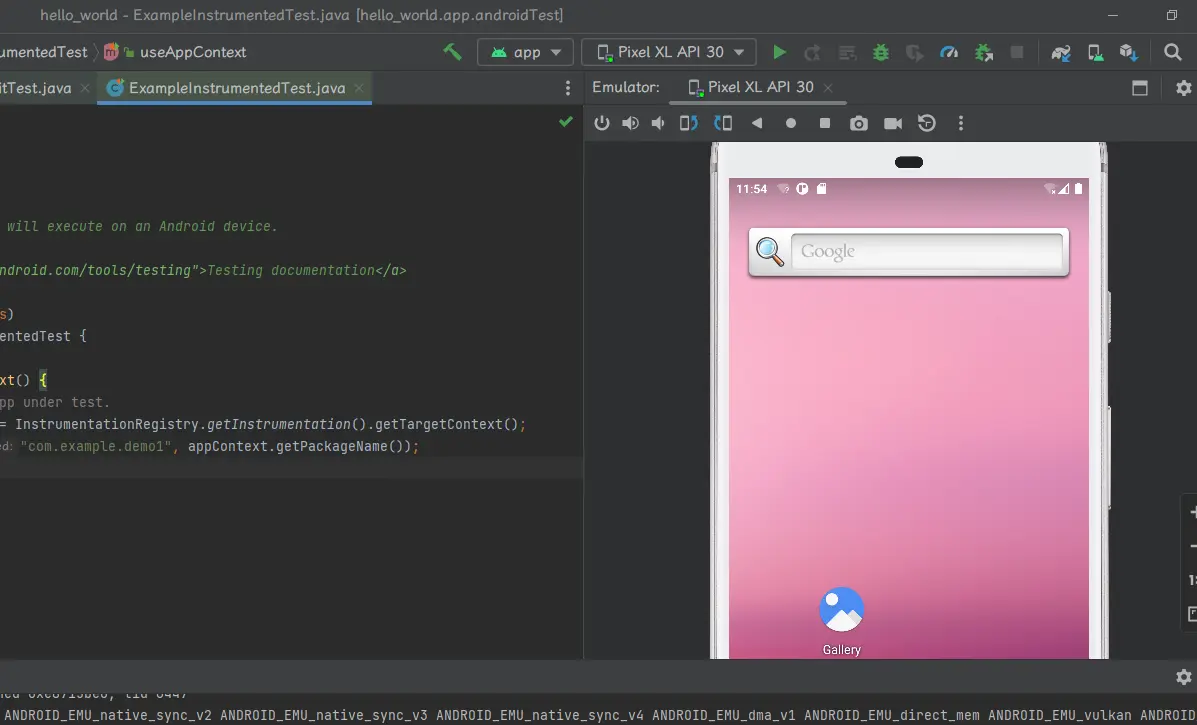Take an emulator screenshot with camera icon
Screen dimensions: 1197x725
[859, 123]
